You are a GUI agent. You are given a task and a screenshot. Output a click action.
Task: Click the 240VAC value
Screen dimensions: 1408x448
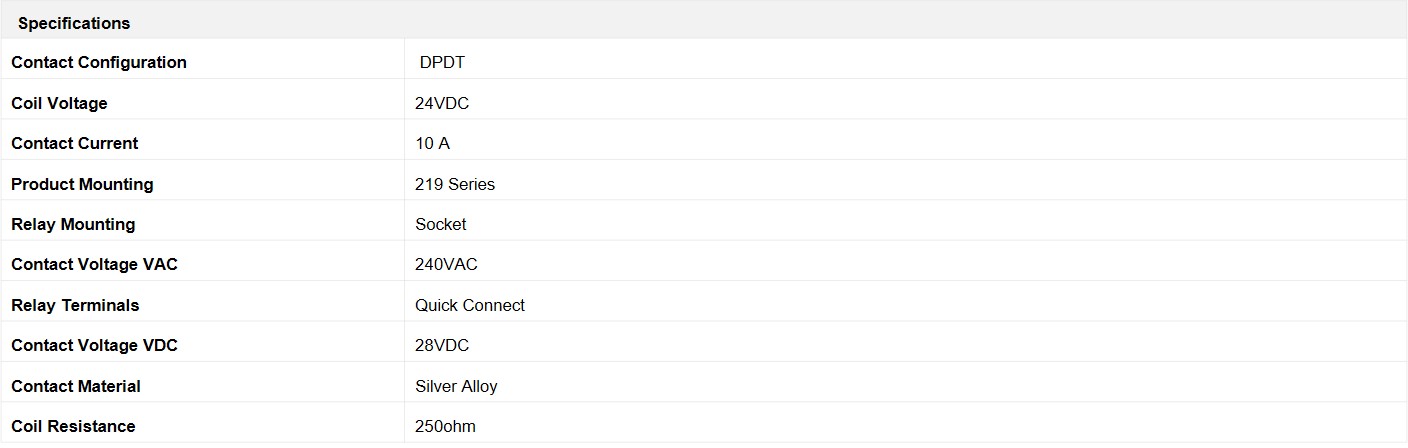(446, 264)
